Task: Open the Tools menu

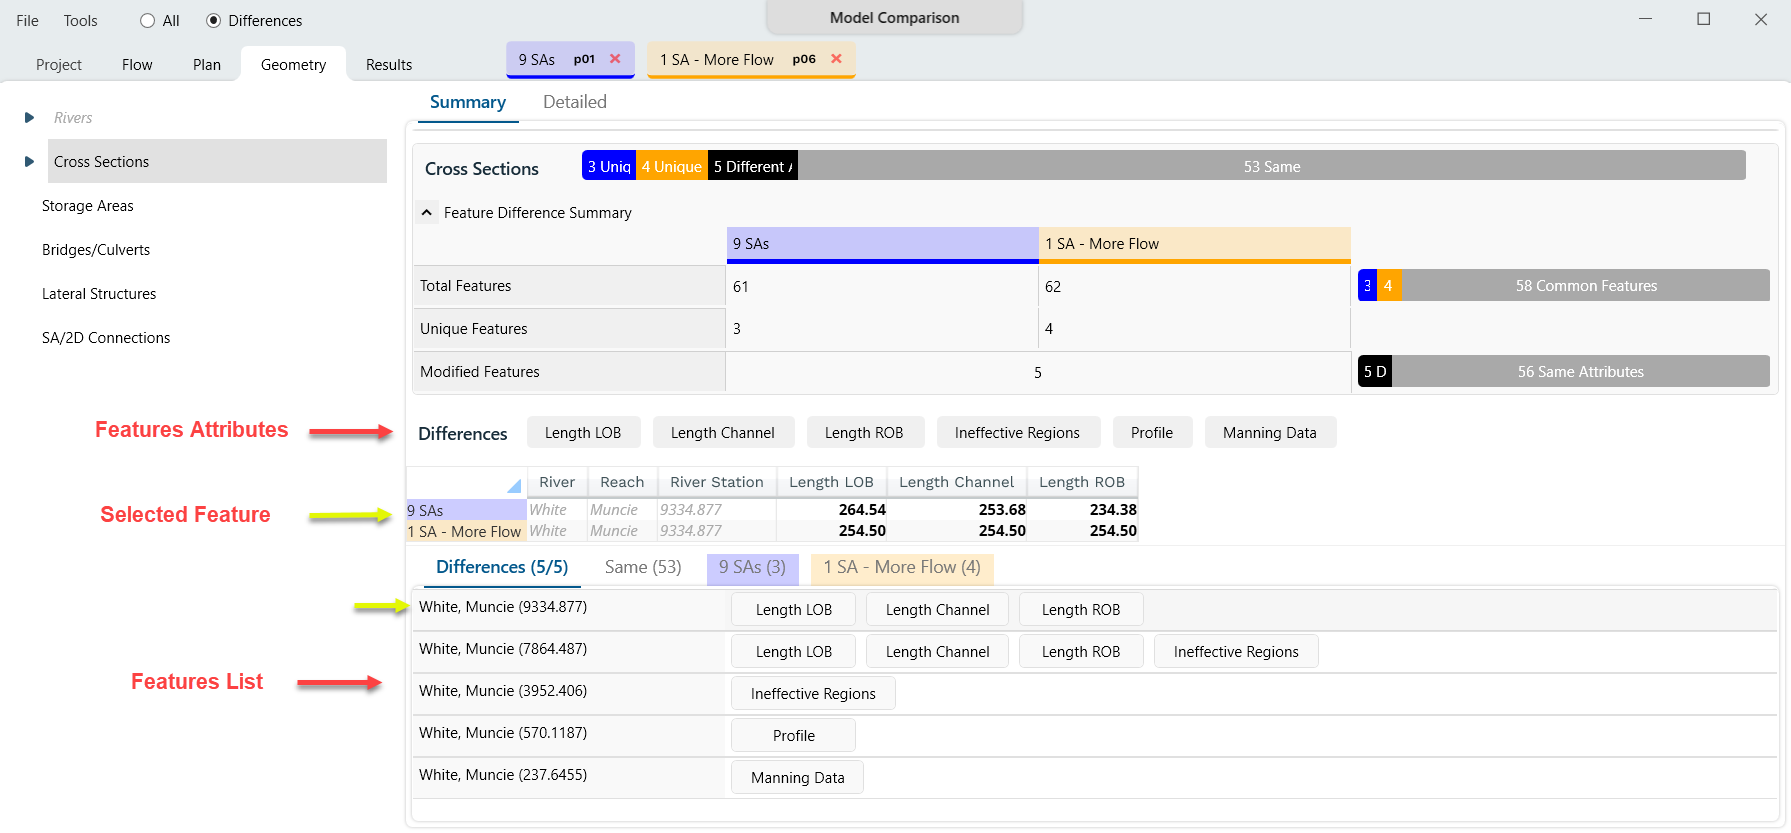Action: [x=80, y=21]
